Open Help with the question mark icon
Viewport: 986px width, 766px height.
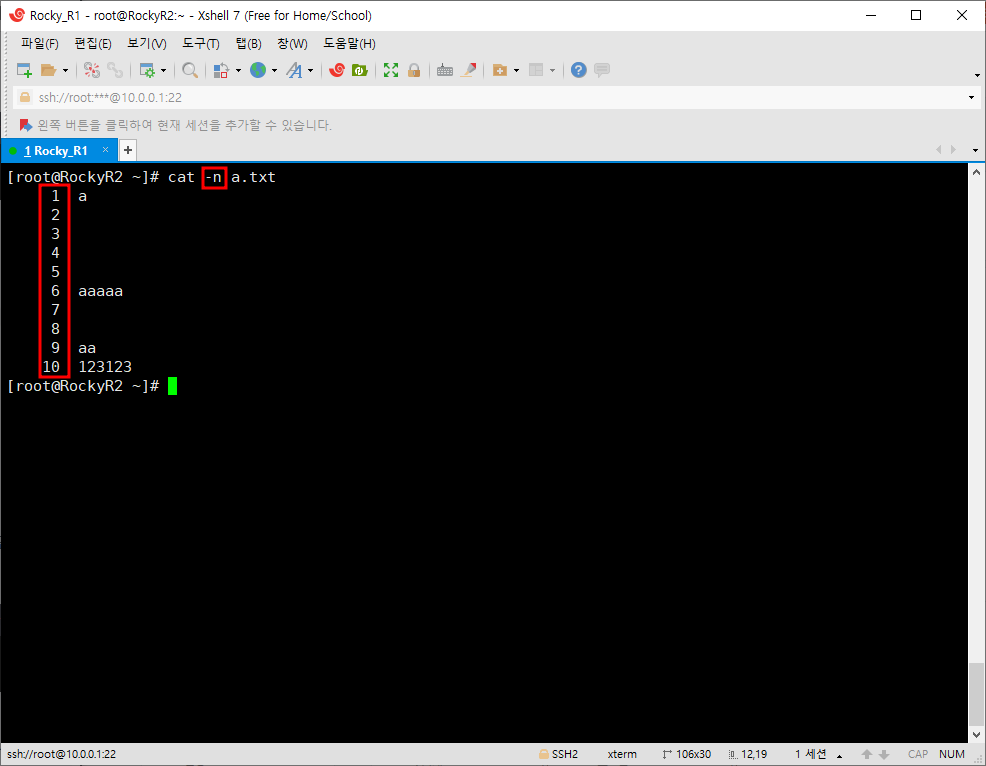[x=579, y=70]
